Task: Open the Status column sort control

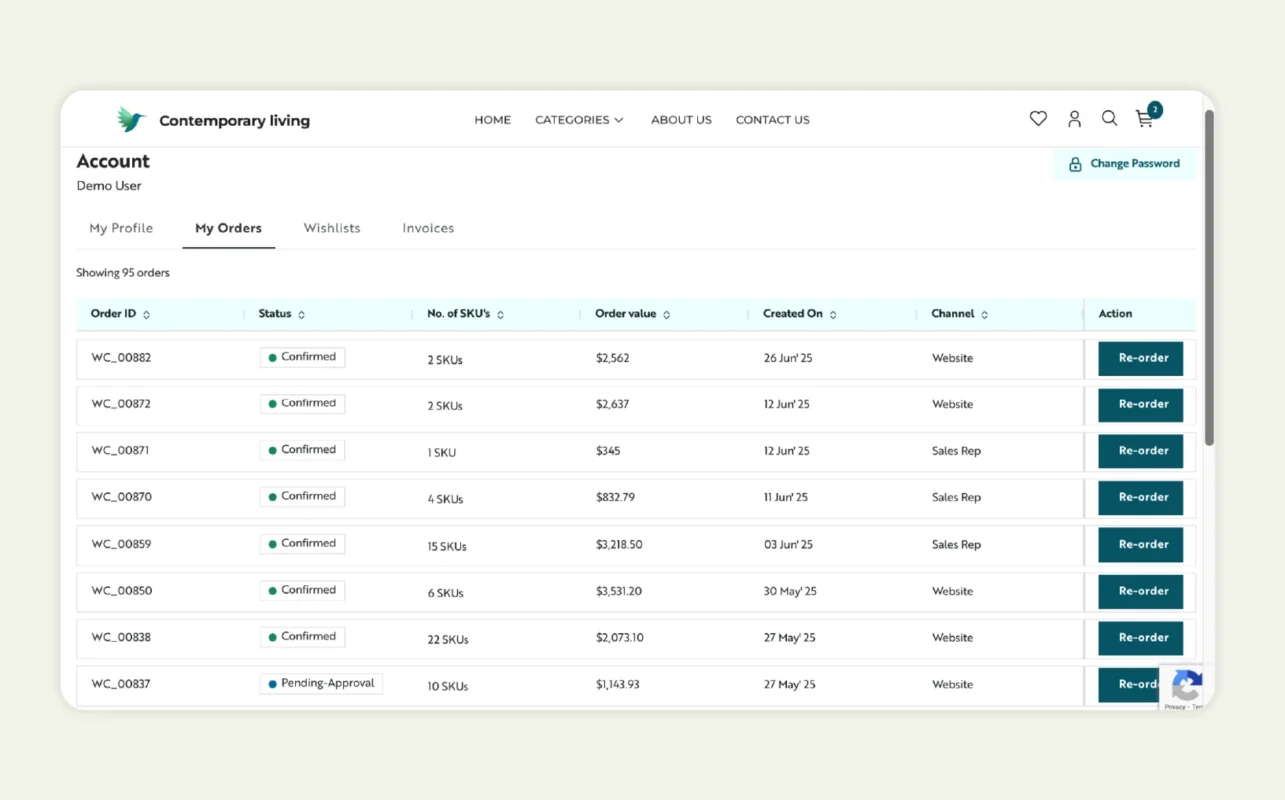Action: [x=304, y=313]
